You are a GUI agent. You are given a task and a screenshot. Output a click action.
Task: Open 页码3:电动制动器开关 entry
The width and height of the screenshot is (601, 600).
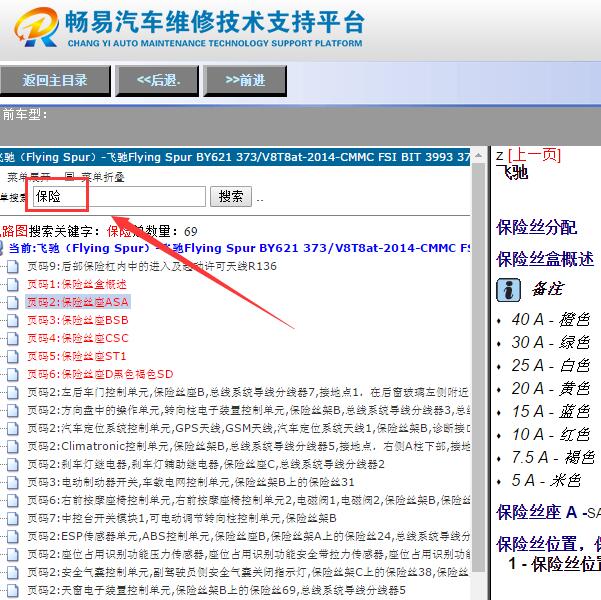[x=190, y=482]
